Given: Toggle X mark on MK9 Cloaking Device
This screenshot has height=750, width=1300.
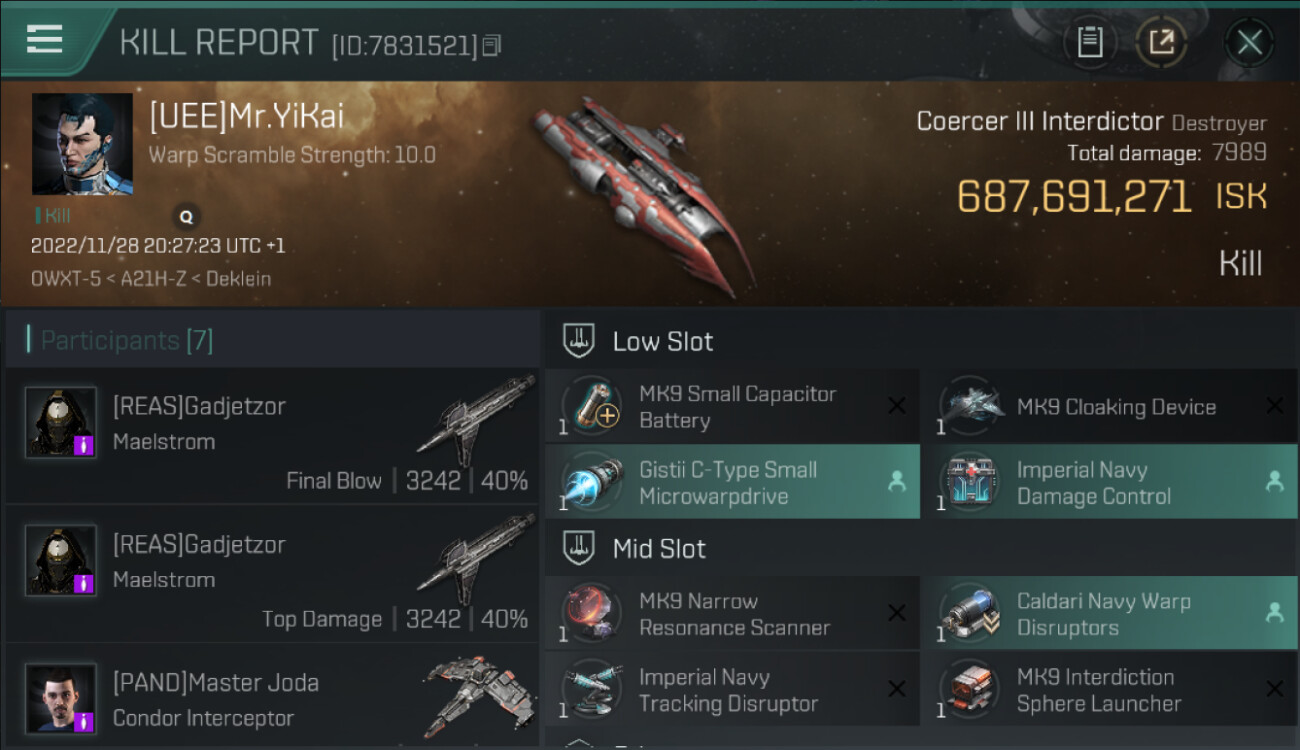Looking at the screenshot, I should point(1274,406).
